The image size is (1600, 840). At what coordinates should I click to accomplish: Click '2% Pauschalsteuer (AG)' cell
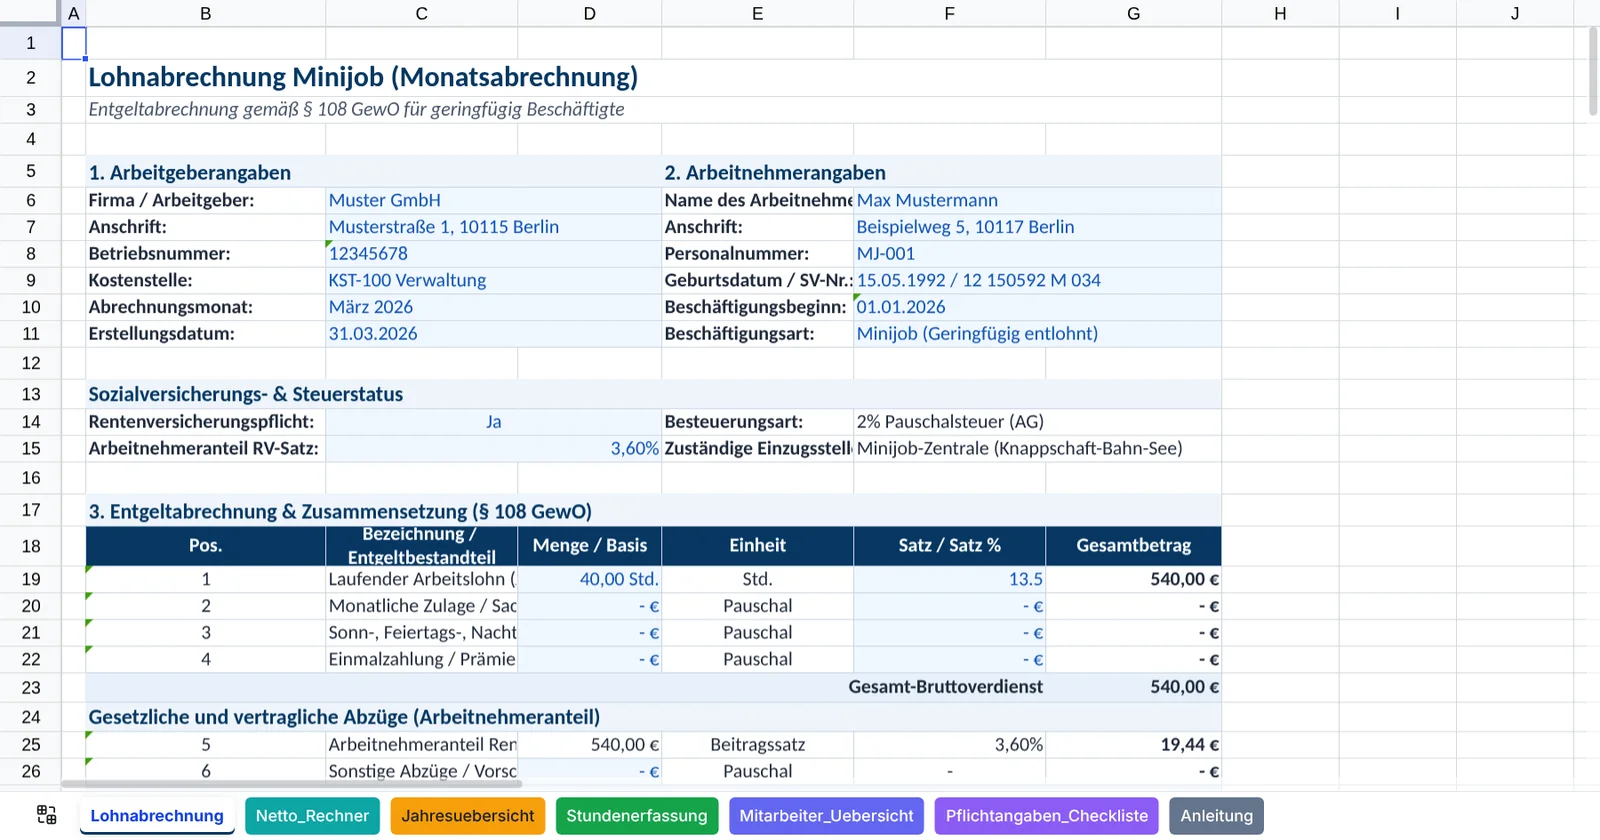point(1037,422)
